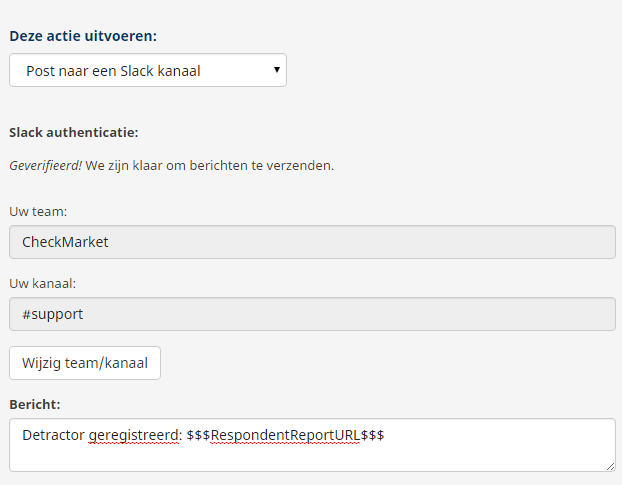The image size is (622, 485).
Task: Click the action dropdown's arrow indicator
Action: point(277,70)
